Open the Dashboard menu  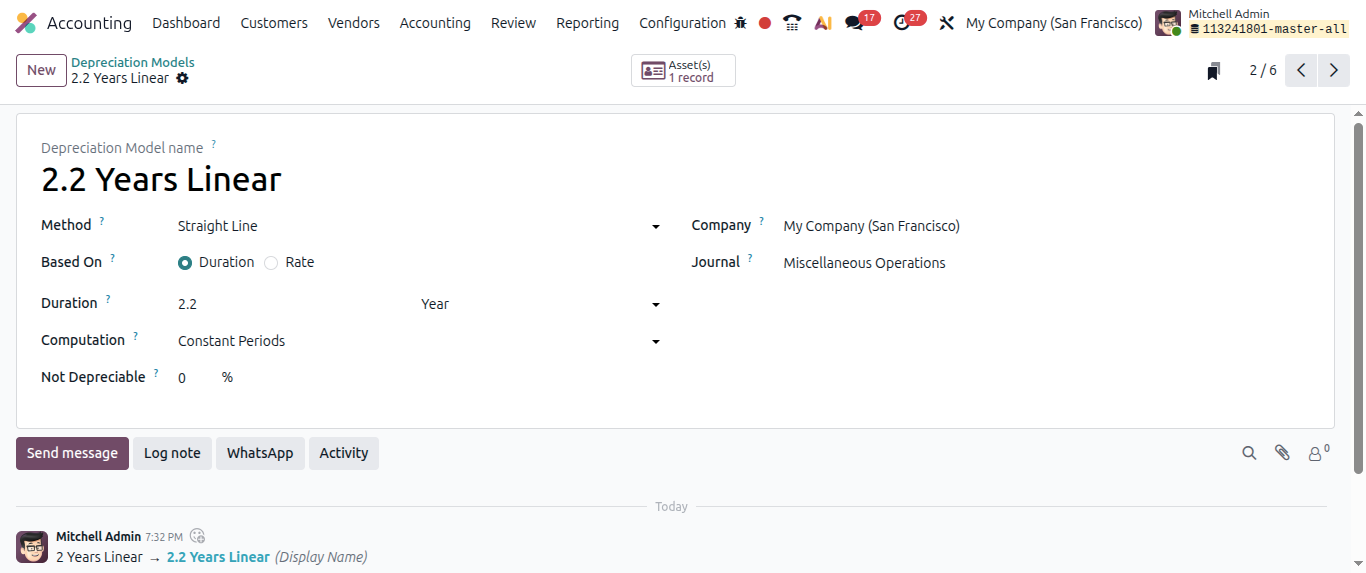click(186, 23)
